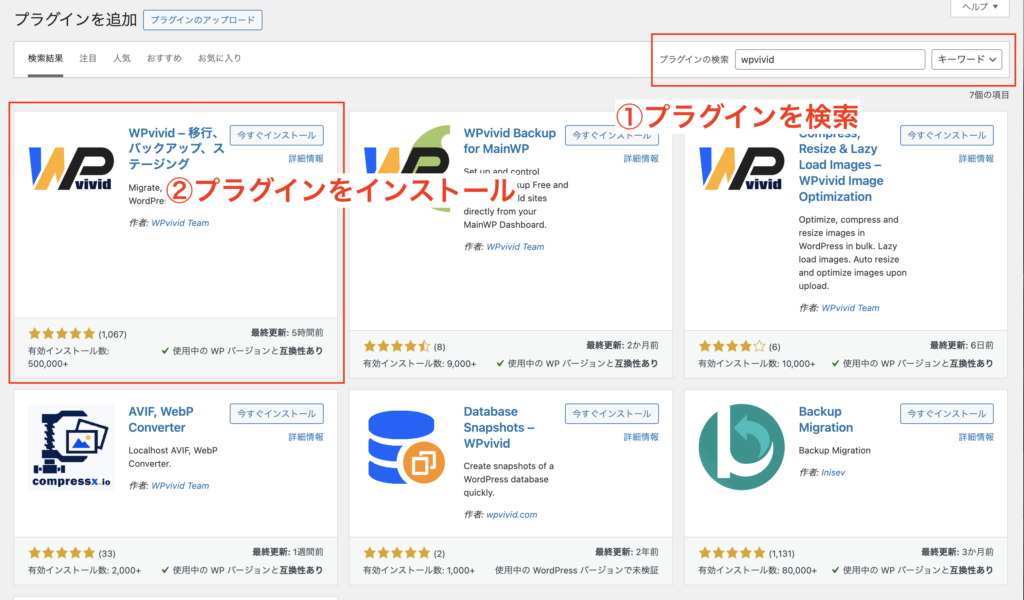Open the WPvivid Image Optimization title link

[x=841, y=165]
